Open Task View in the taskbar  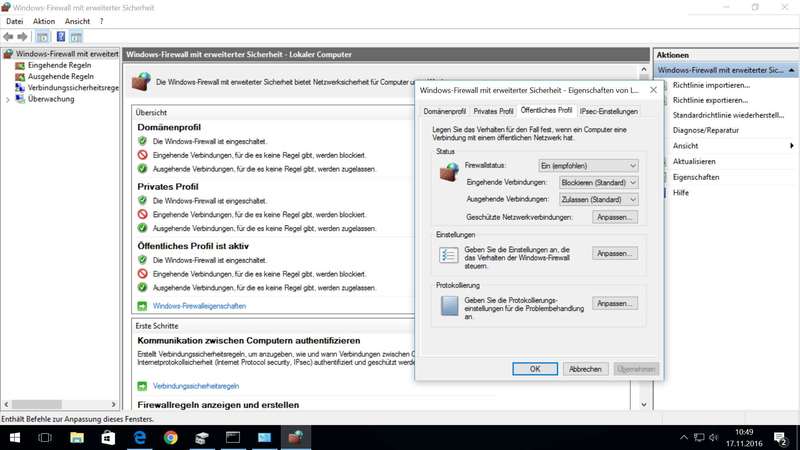[45, 438]
